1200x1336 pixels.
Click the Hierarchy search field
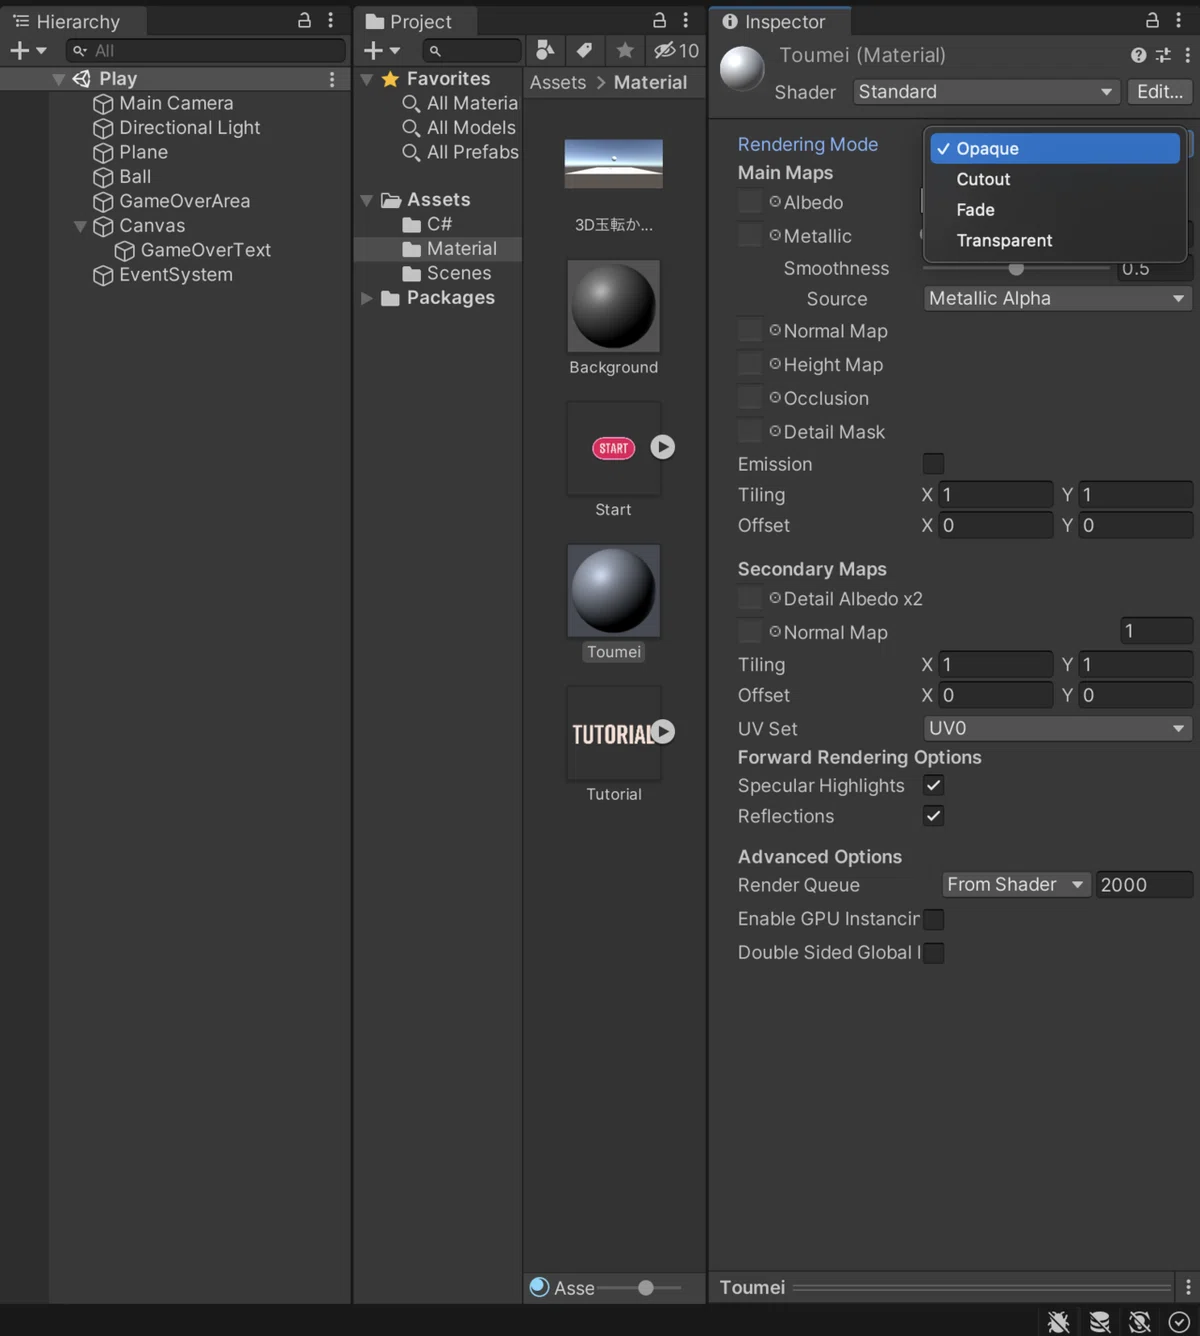[x=207, y=50]
